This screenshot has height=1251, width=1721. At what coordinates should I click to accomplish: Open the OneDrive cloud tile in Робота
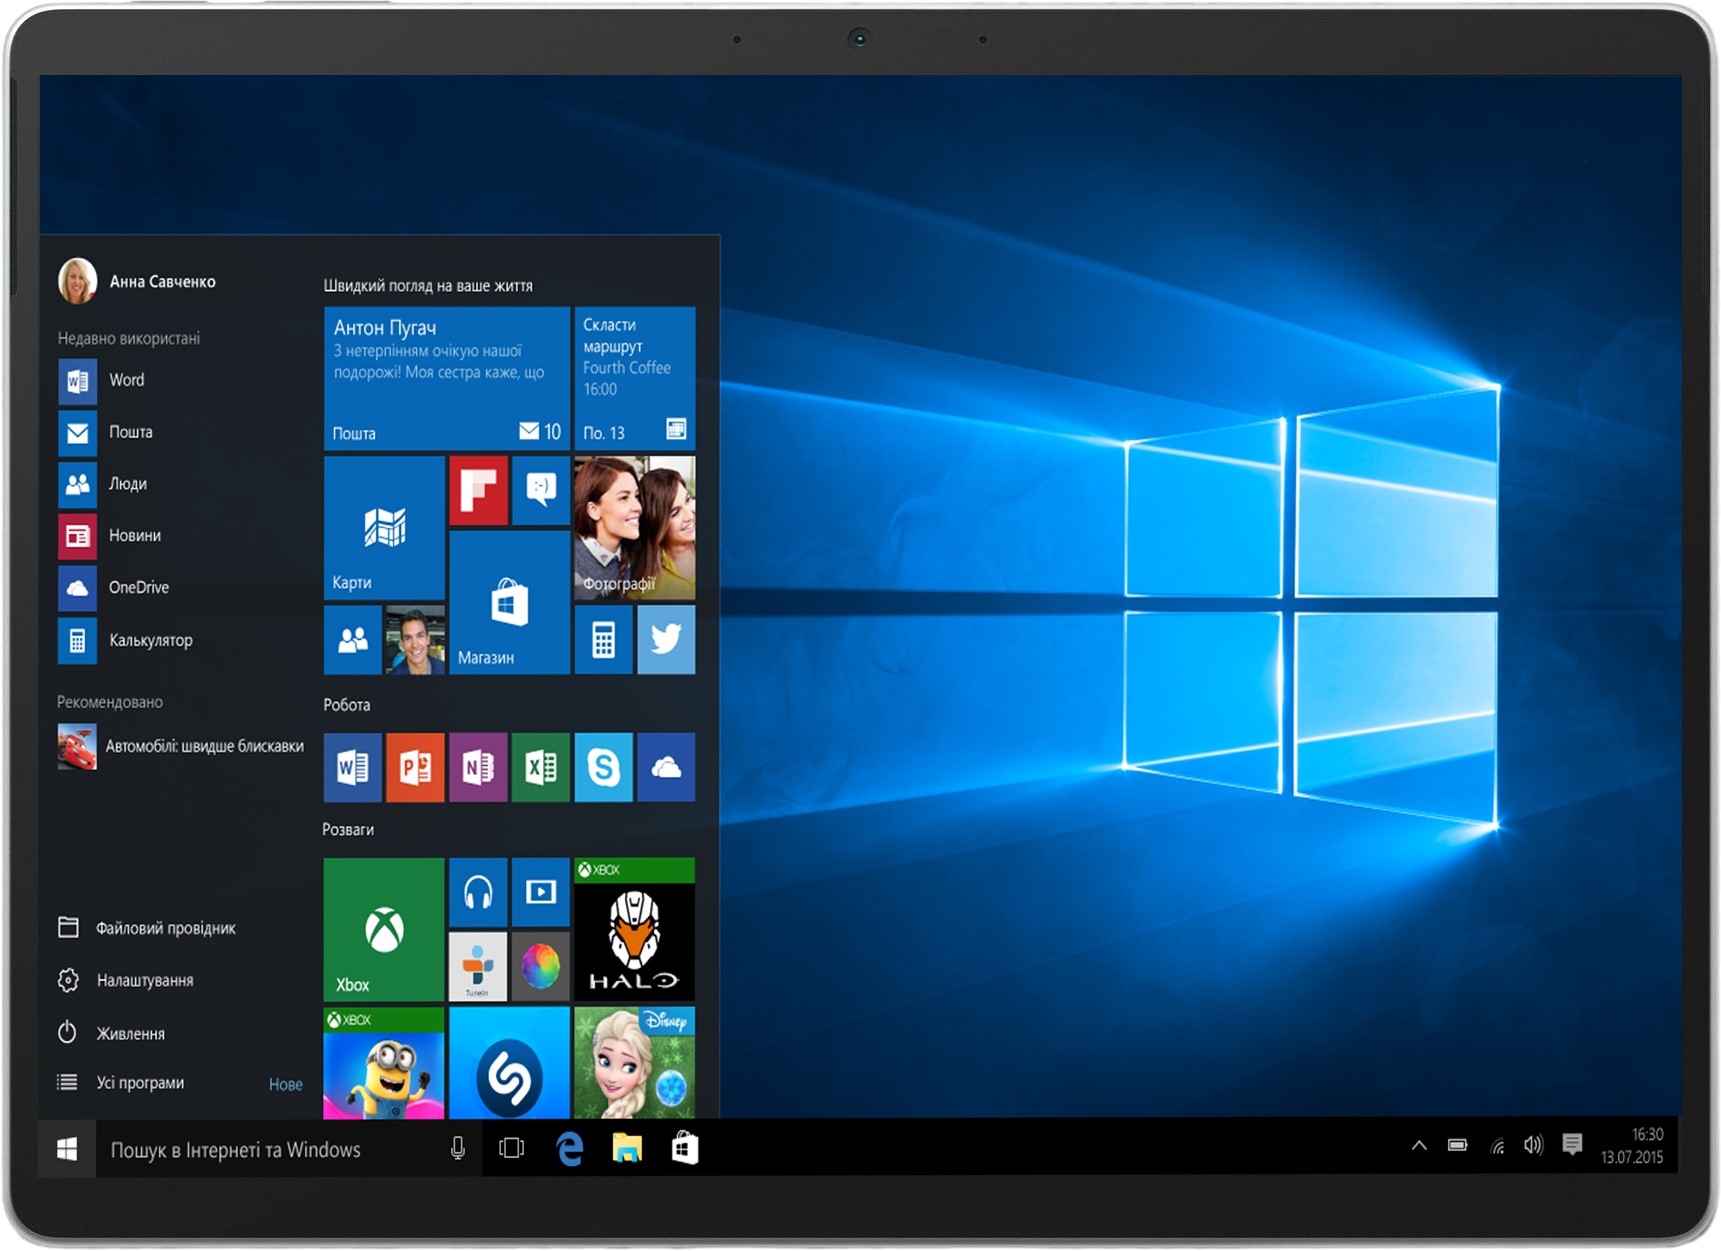click(x=666, y=767)
